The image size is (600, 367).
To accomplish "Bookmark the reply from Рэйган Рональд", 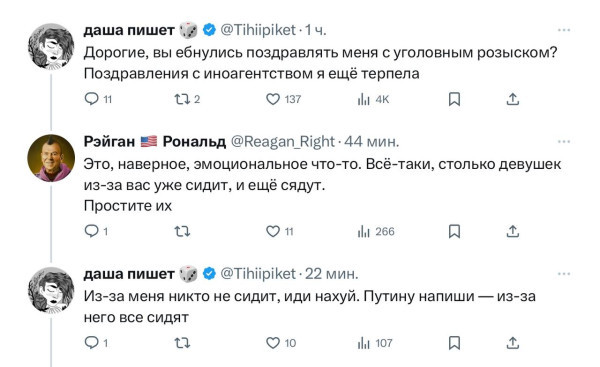I will tap(454, 231).
